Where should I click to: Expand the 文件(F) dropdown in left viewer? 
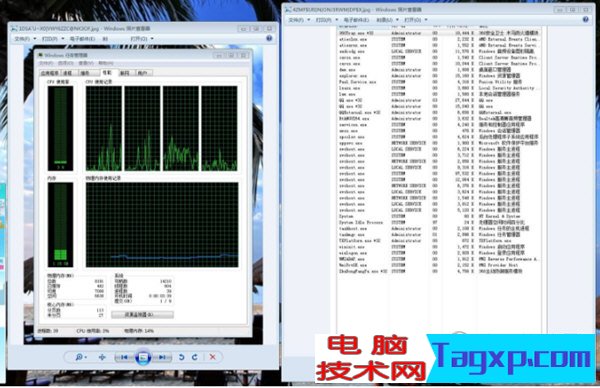point(25,39)
